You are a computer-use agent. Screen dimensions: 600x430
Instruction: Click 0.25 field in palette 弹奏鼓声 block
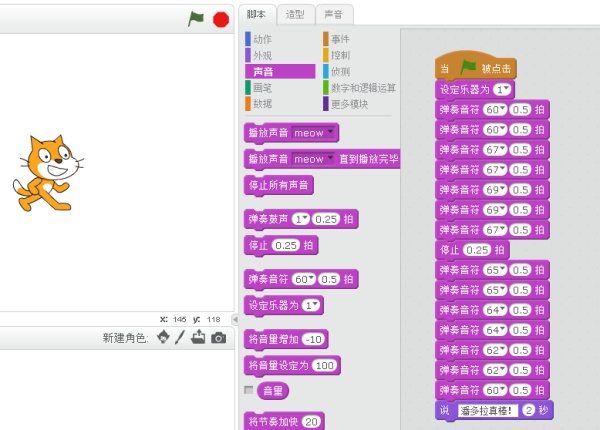click(326, 219)
